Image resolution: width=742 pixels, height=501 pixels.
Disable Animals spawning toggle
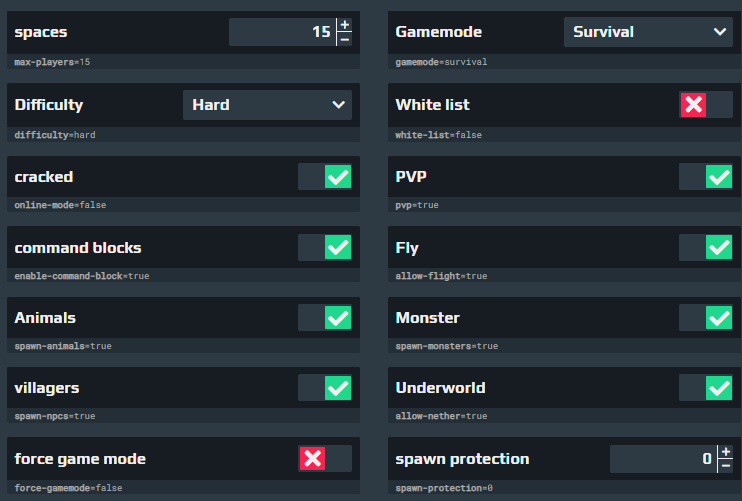(x=325, y=317)
